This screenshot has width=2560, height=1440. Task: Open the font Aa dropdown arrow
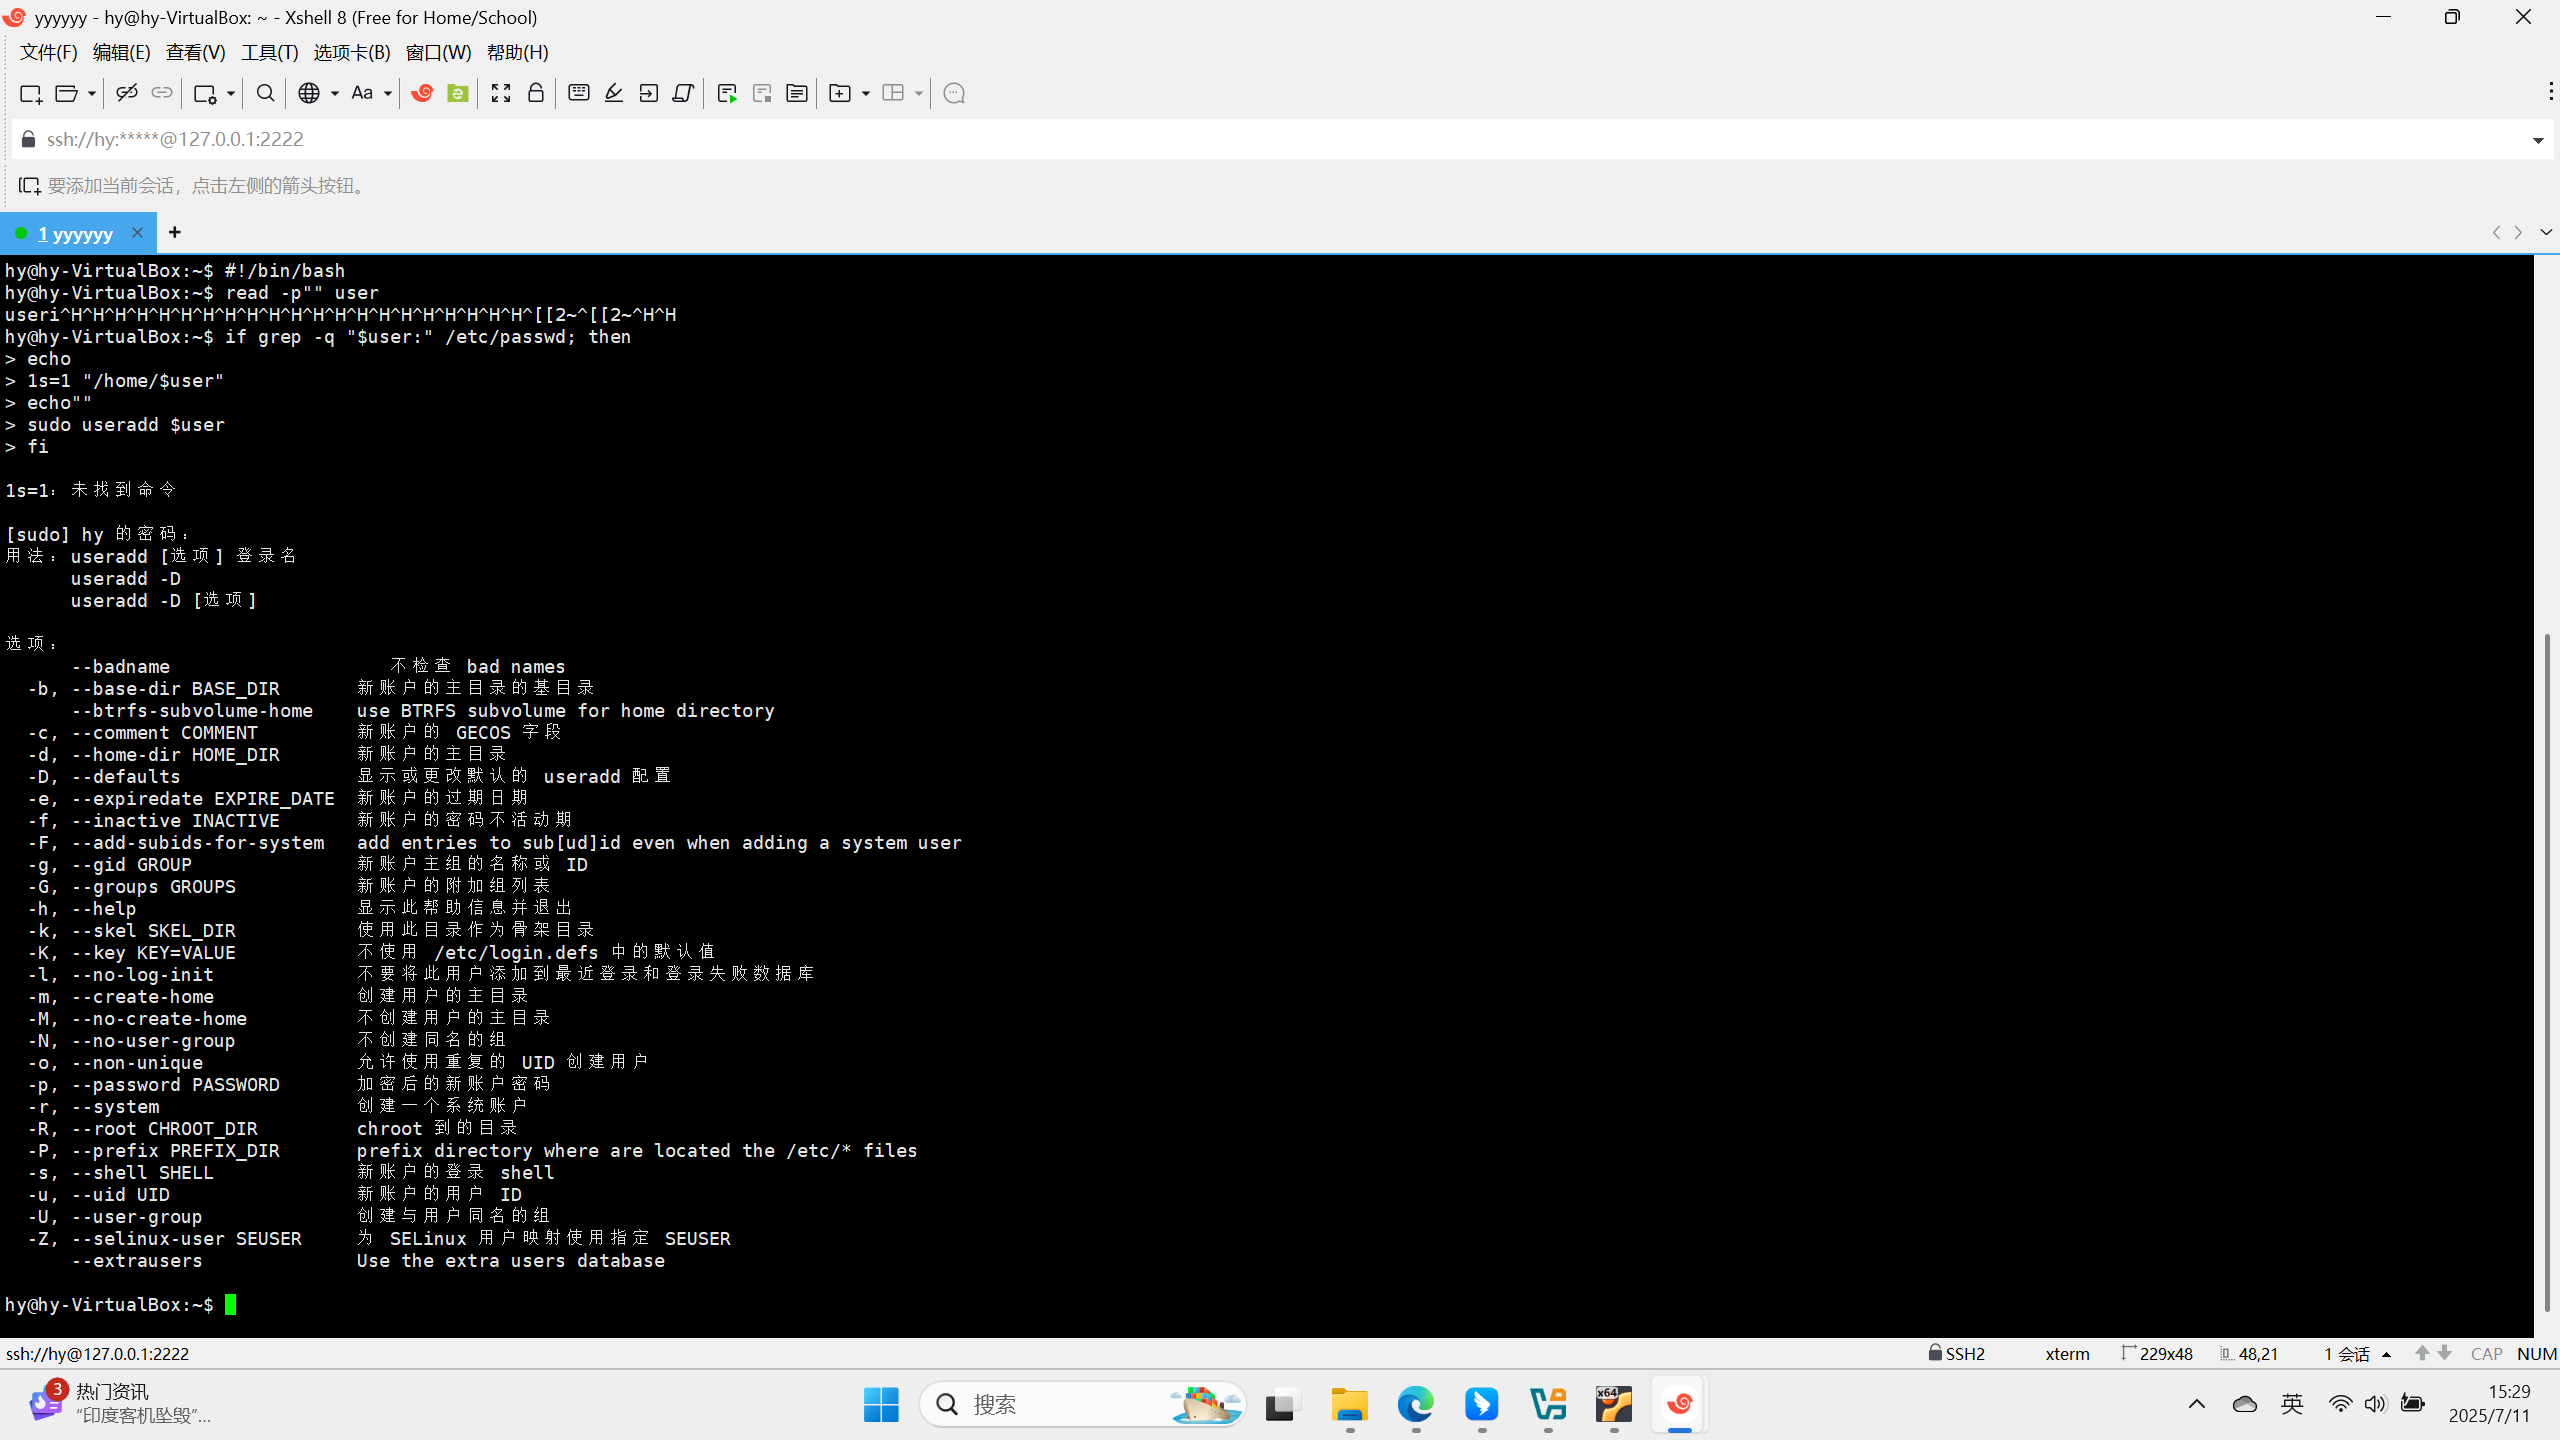click(x=388, y=93)
